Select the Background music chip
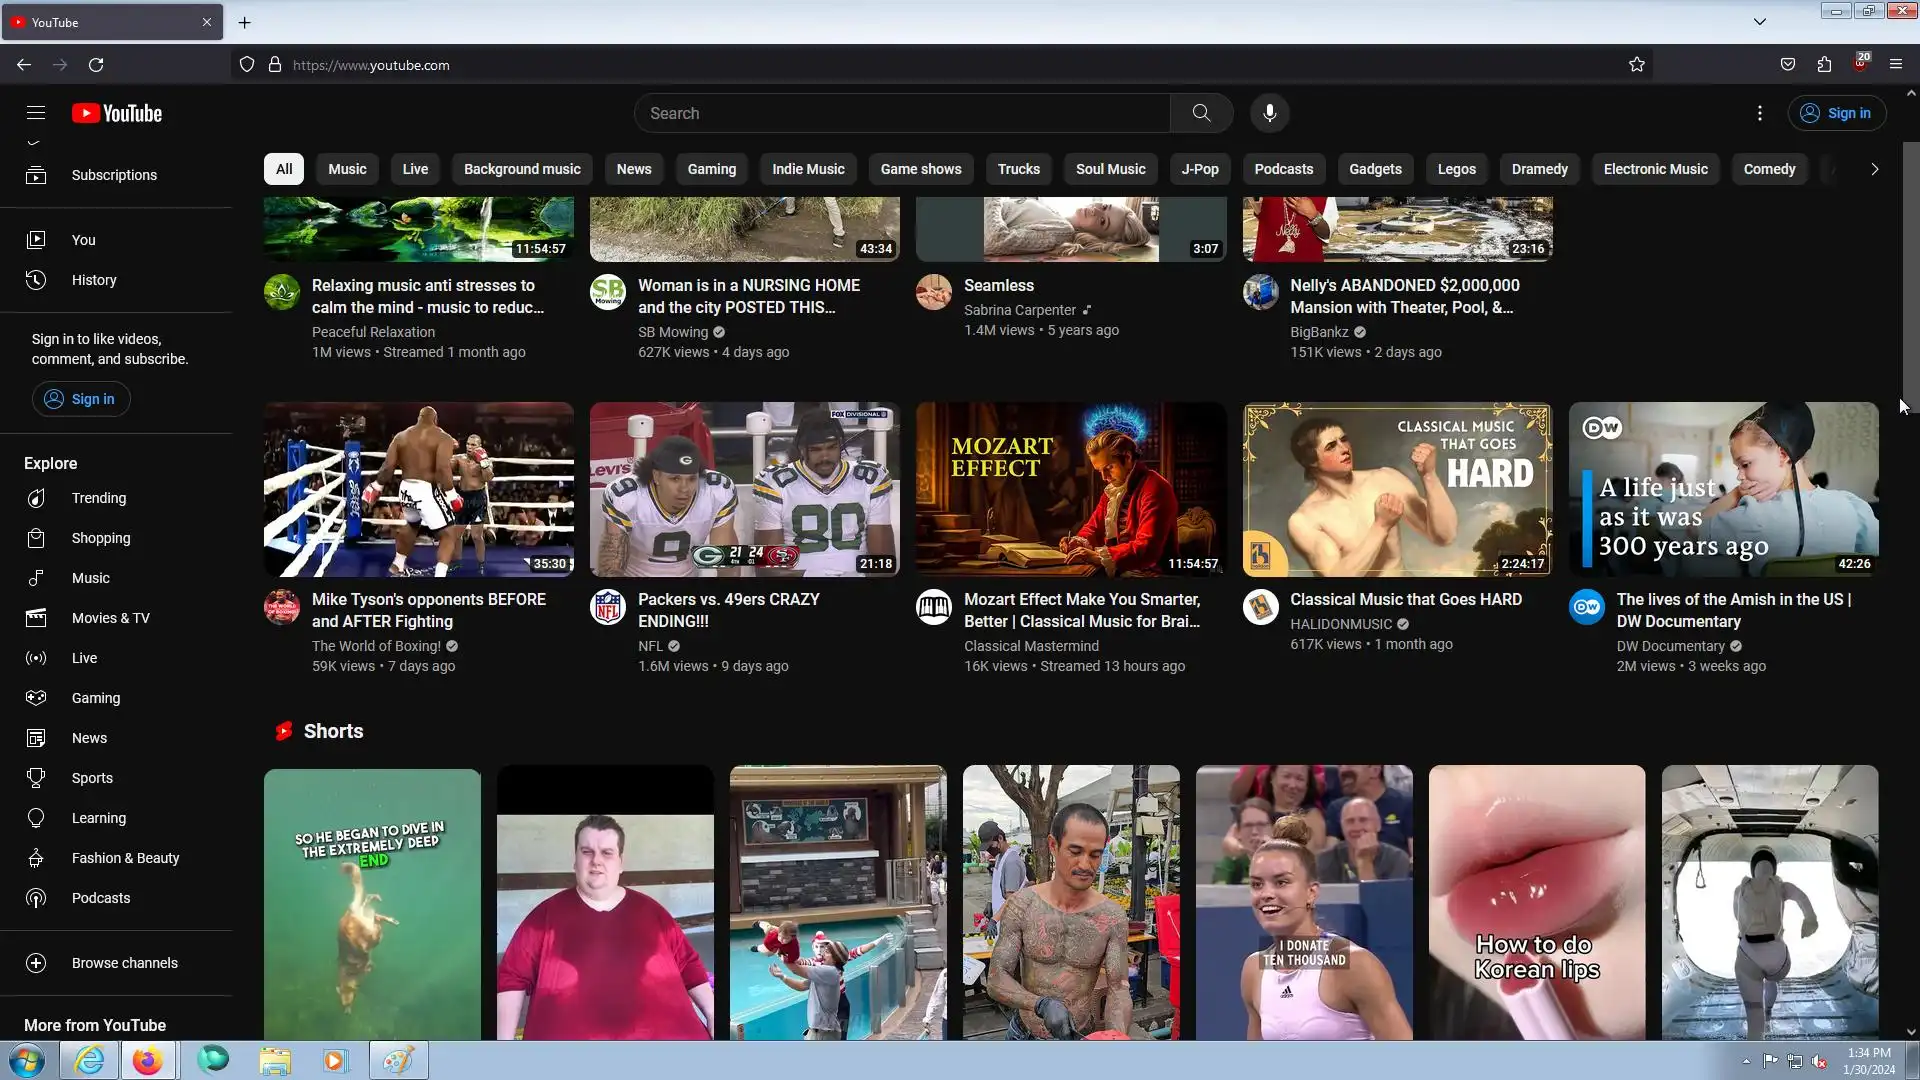 521,169
